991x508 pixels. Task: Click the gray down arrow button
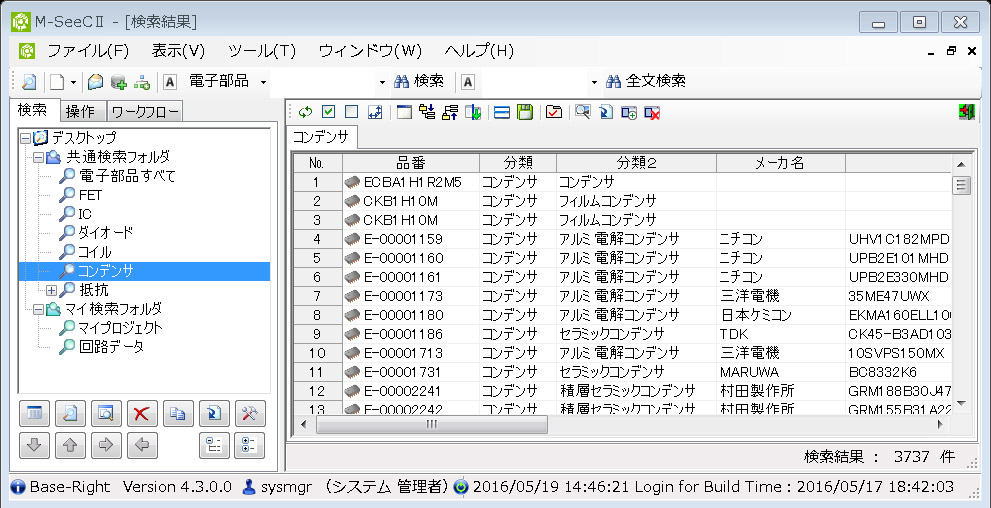[35, 445]
